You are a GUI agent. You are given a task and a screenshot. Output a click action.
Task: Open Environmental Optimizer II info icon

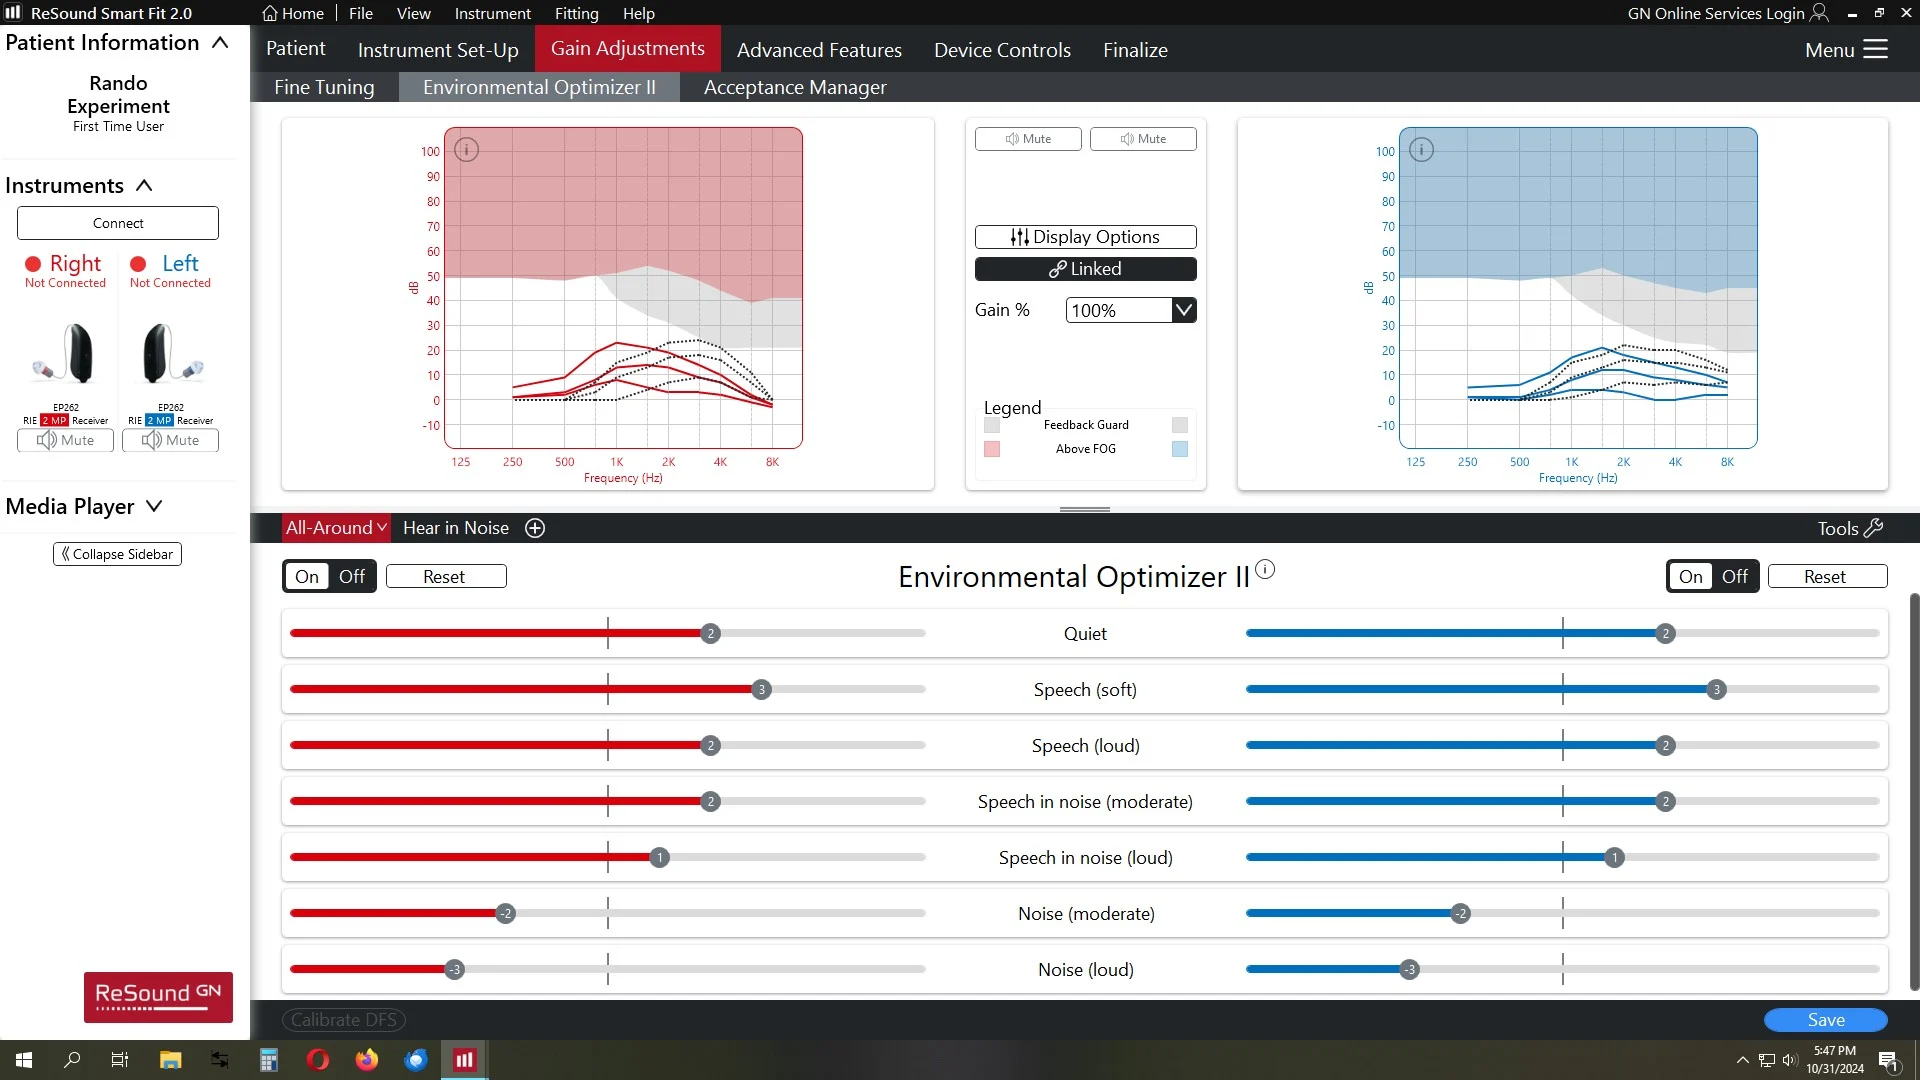pyautogui.click(x=1265, y=569)
